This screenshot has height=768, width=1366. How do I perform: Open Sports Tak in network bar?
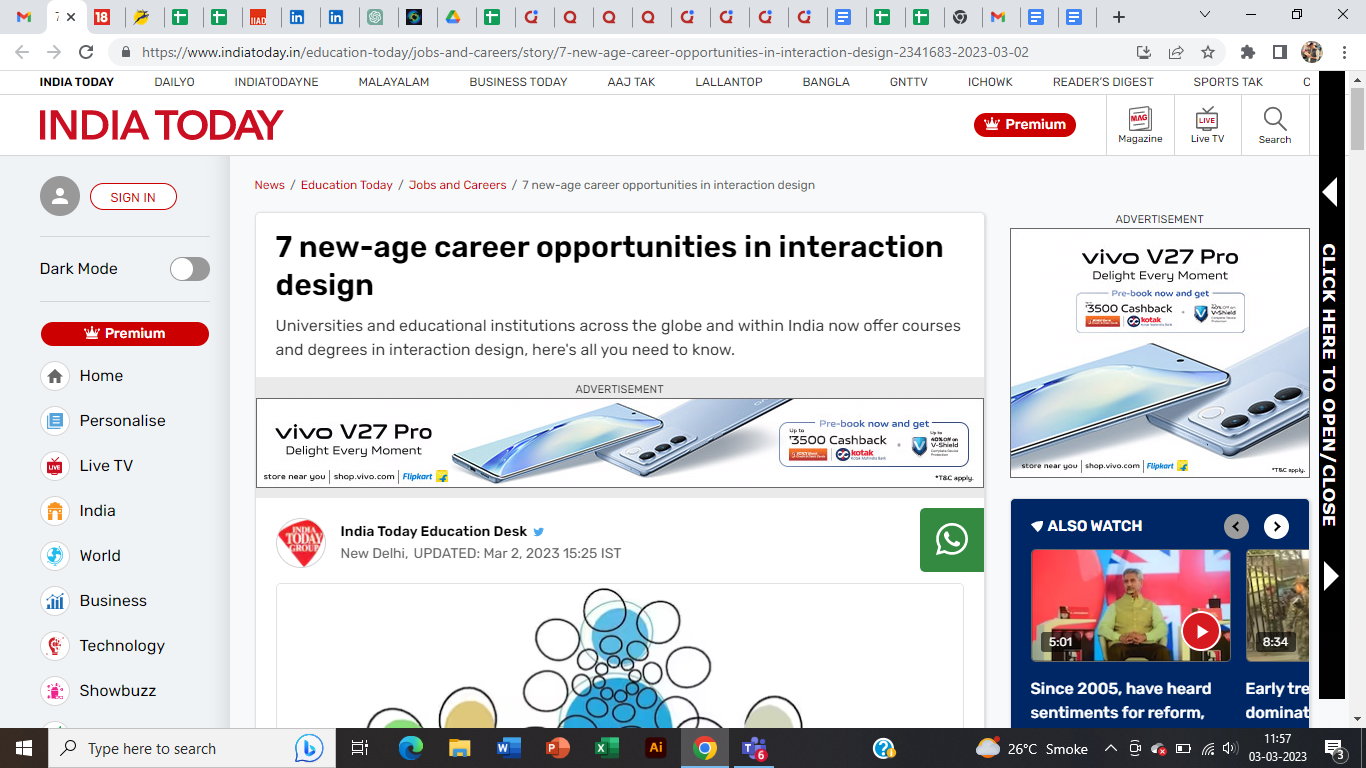point(1228,82)
